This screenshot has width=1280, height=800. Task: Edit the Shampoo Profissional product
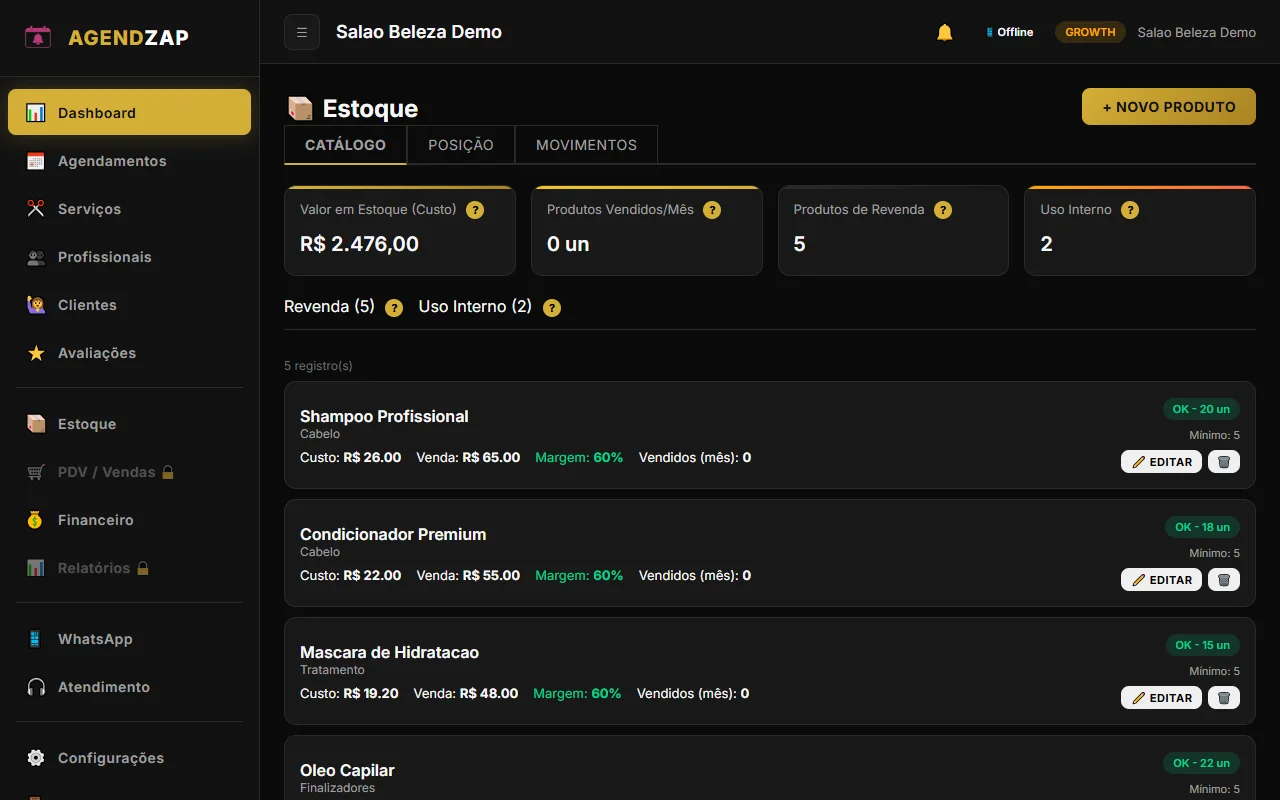(1161, 461)
